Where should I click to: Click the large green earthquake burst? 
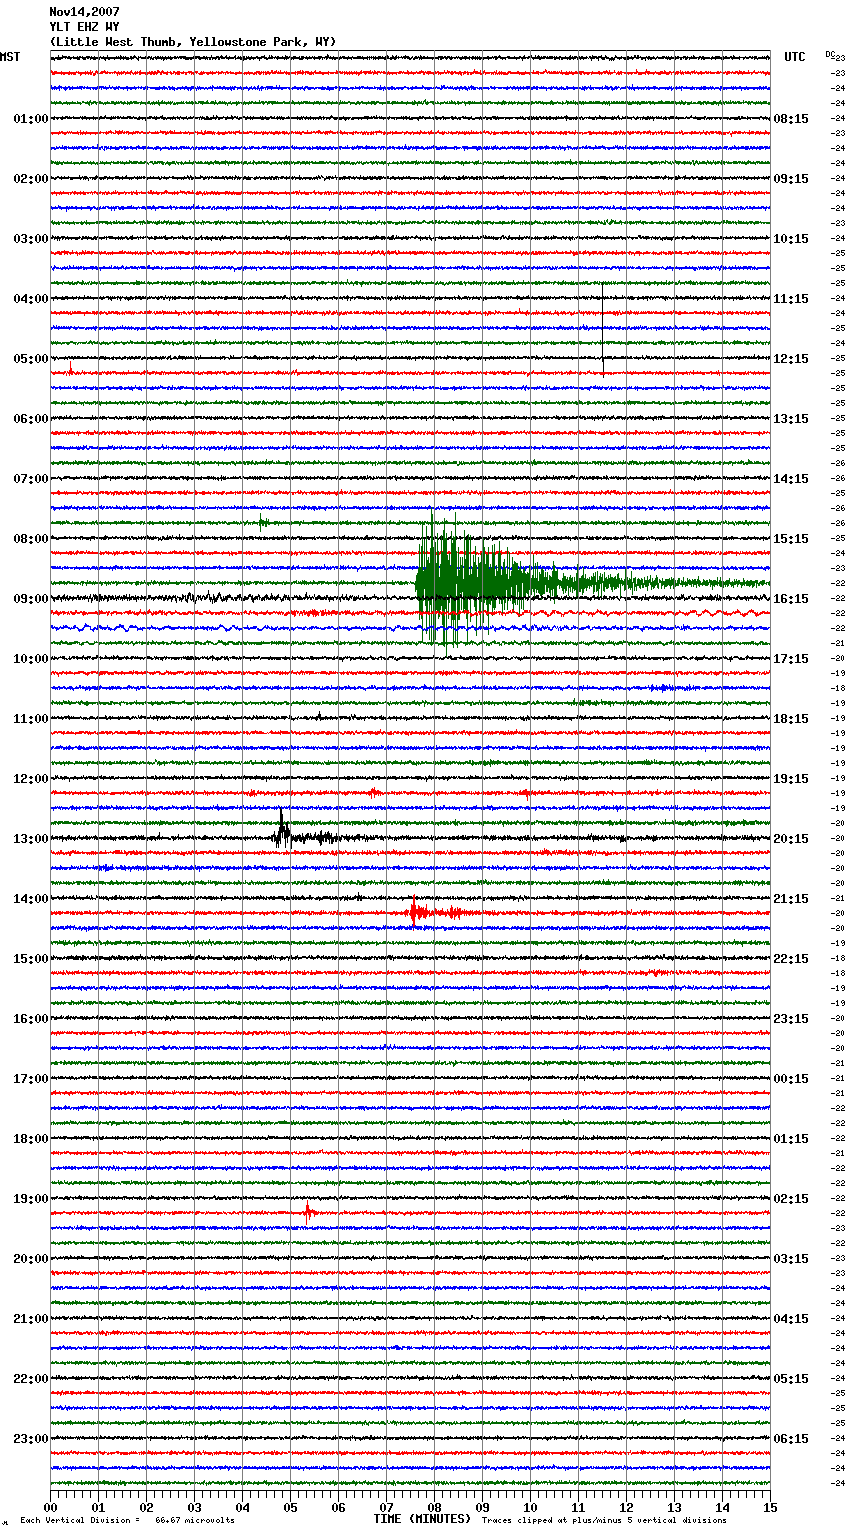pos(480,580)
